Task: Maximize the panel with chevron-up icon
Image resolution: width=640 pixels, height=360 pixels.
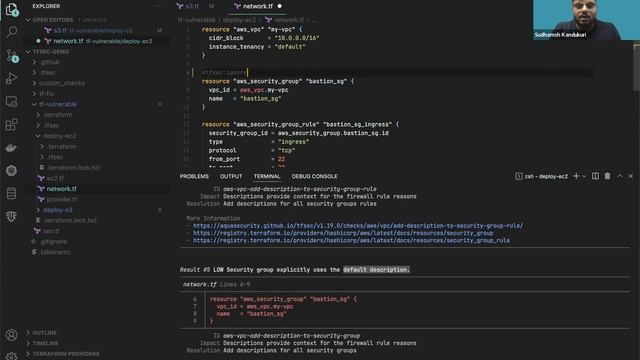Action: click(x=620, y=176)
